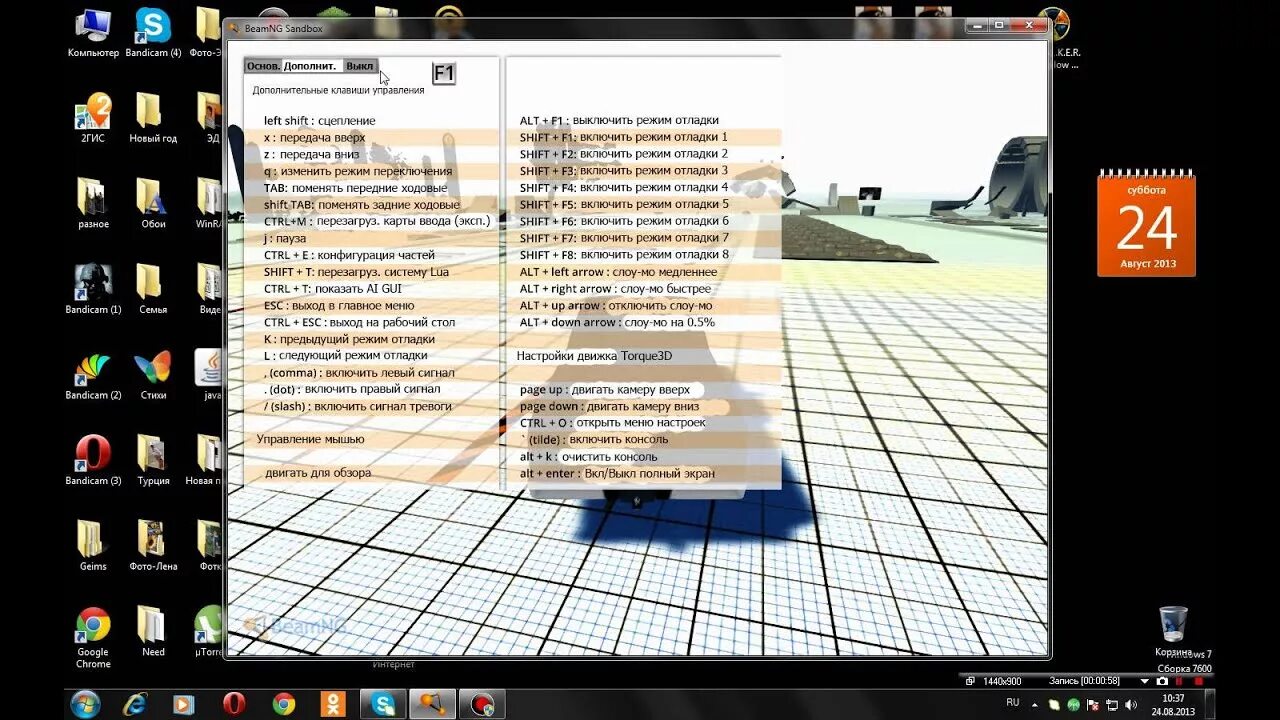This screenshot has height=720, width=1280.
Task: Open Odnoklassniki taskbar icon
Action: [333, 704]
